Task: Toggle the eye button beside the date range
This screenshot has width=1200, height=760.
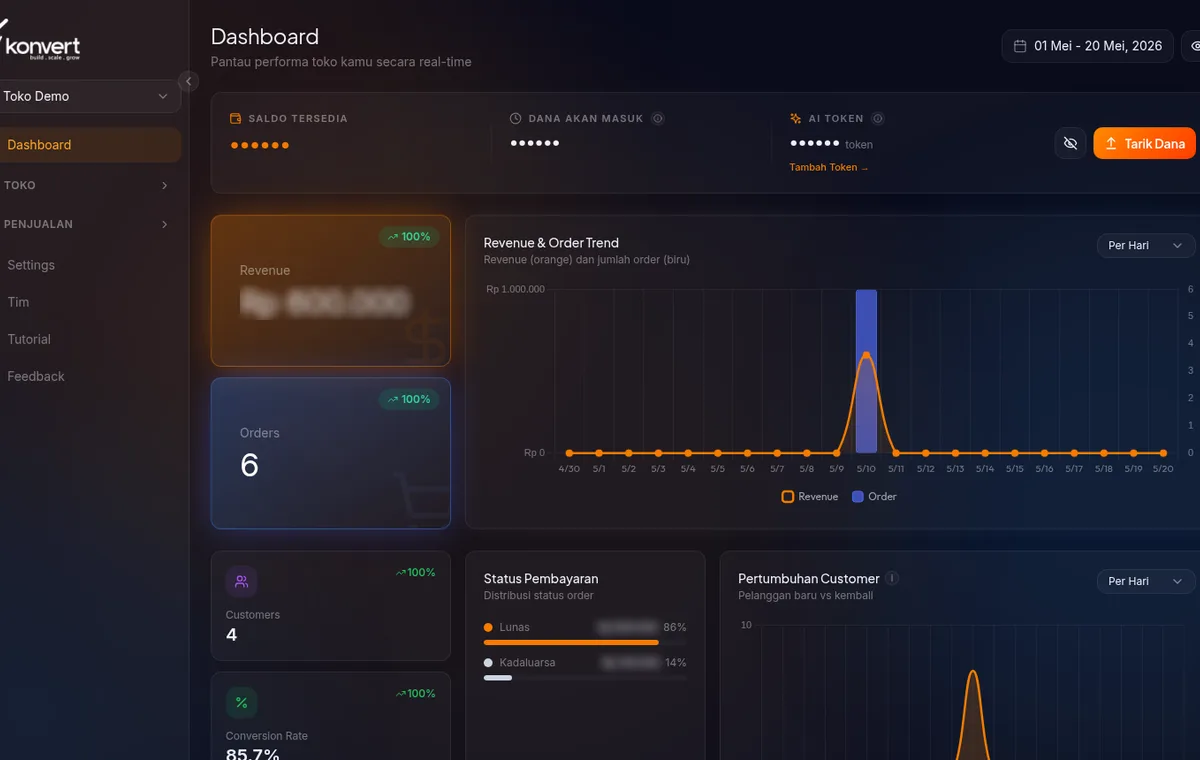Action: (1194, 46)
